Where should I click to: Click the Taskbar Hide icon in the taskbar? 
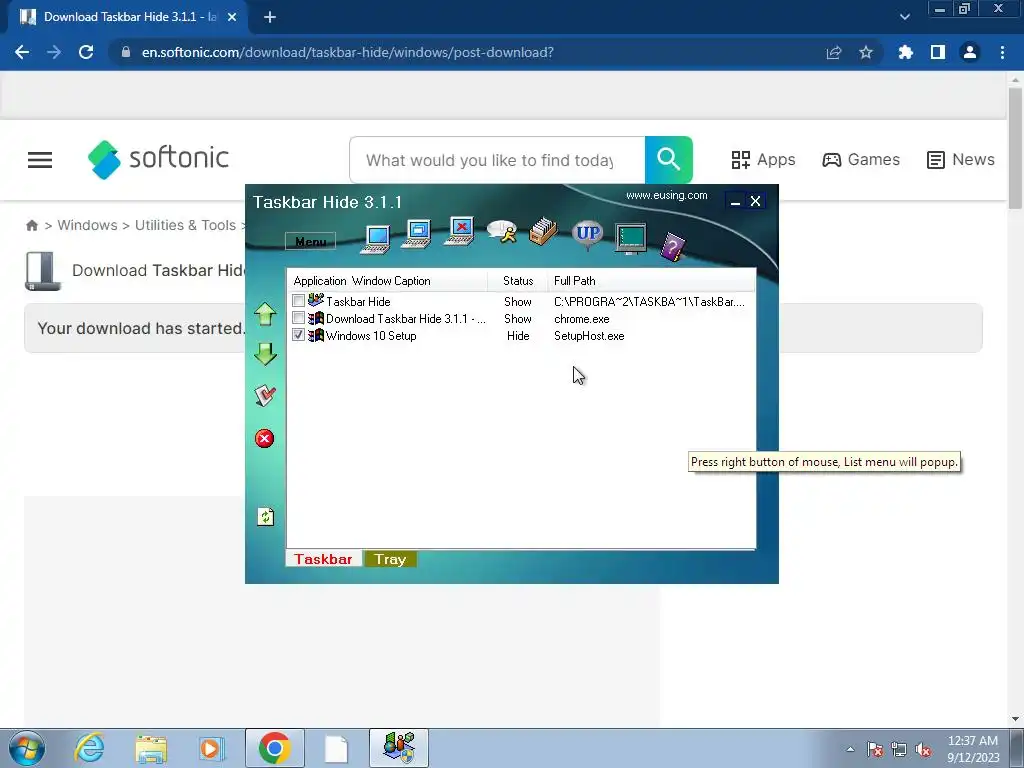399,748
